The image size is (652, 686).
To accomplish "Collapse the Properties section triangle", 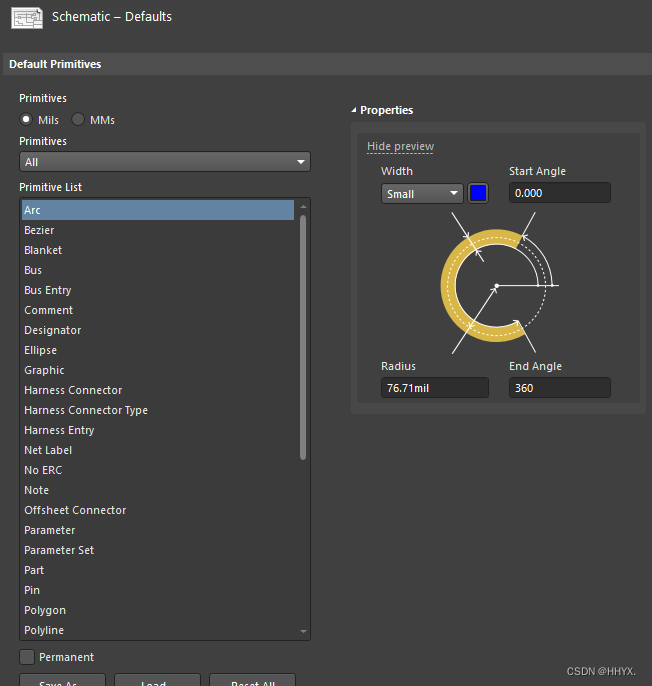I will pos(354,110).
